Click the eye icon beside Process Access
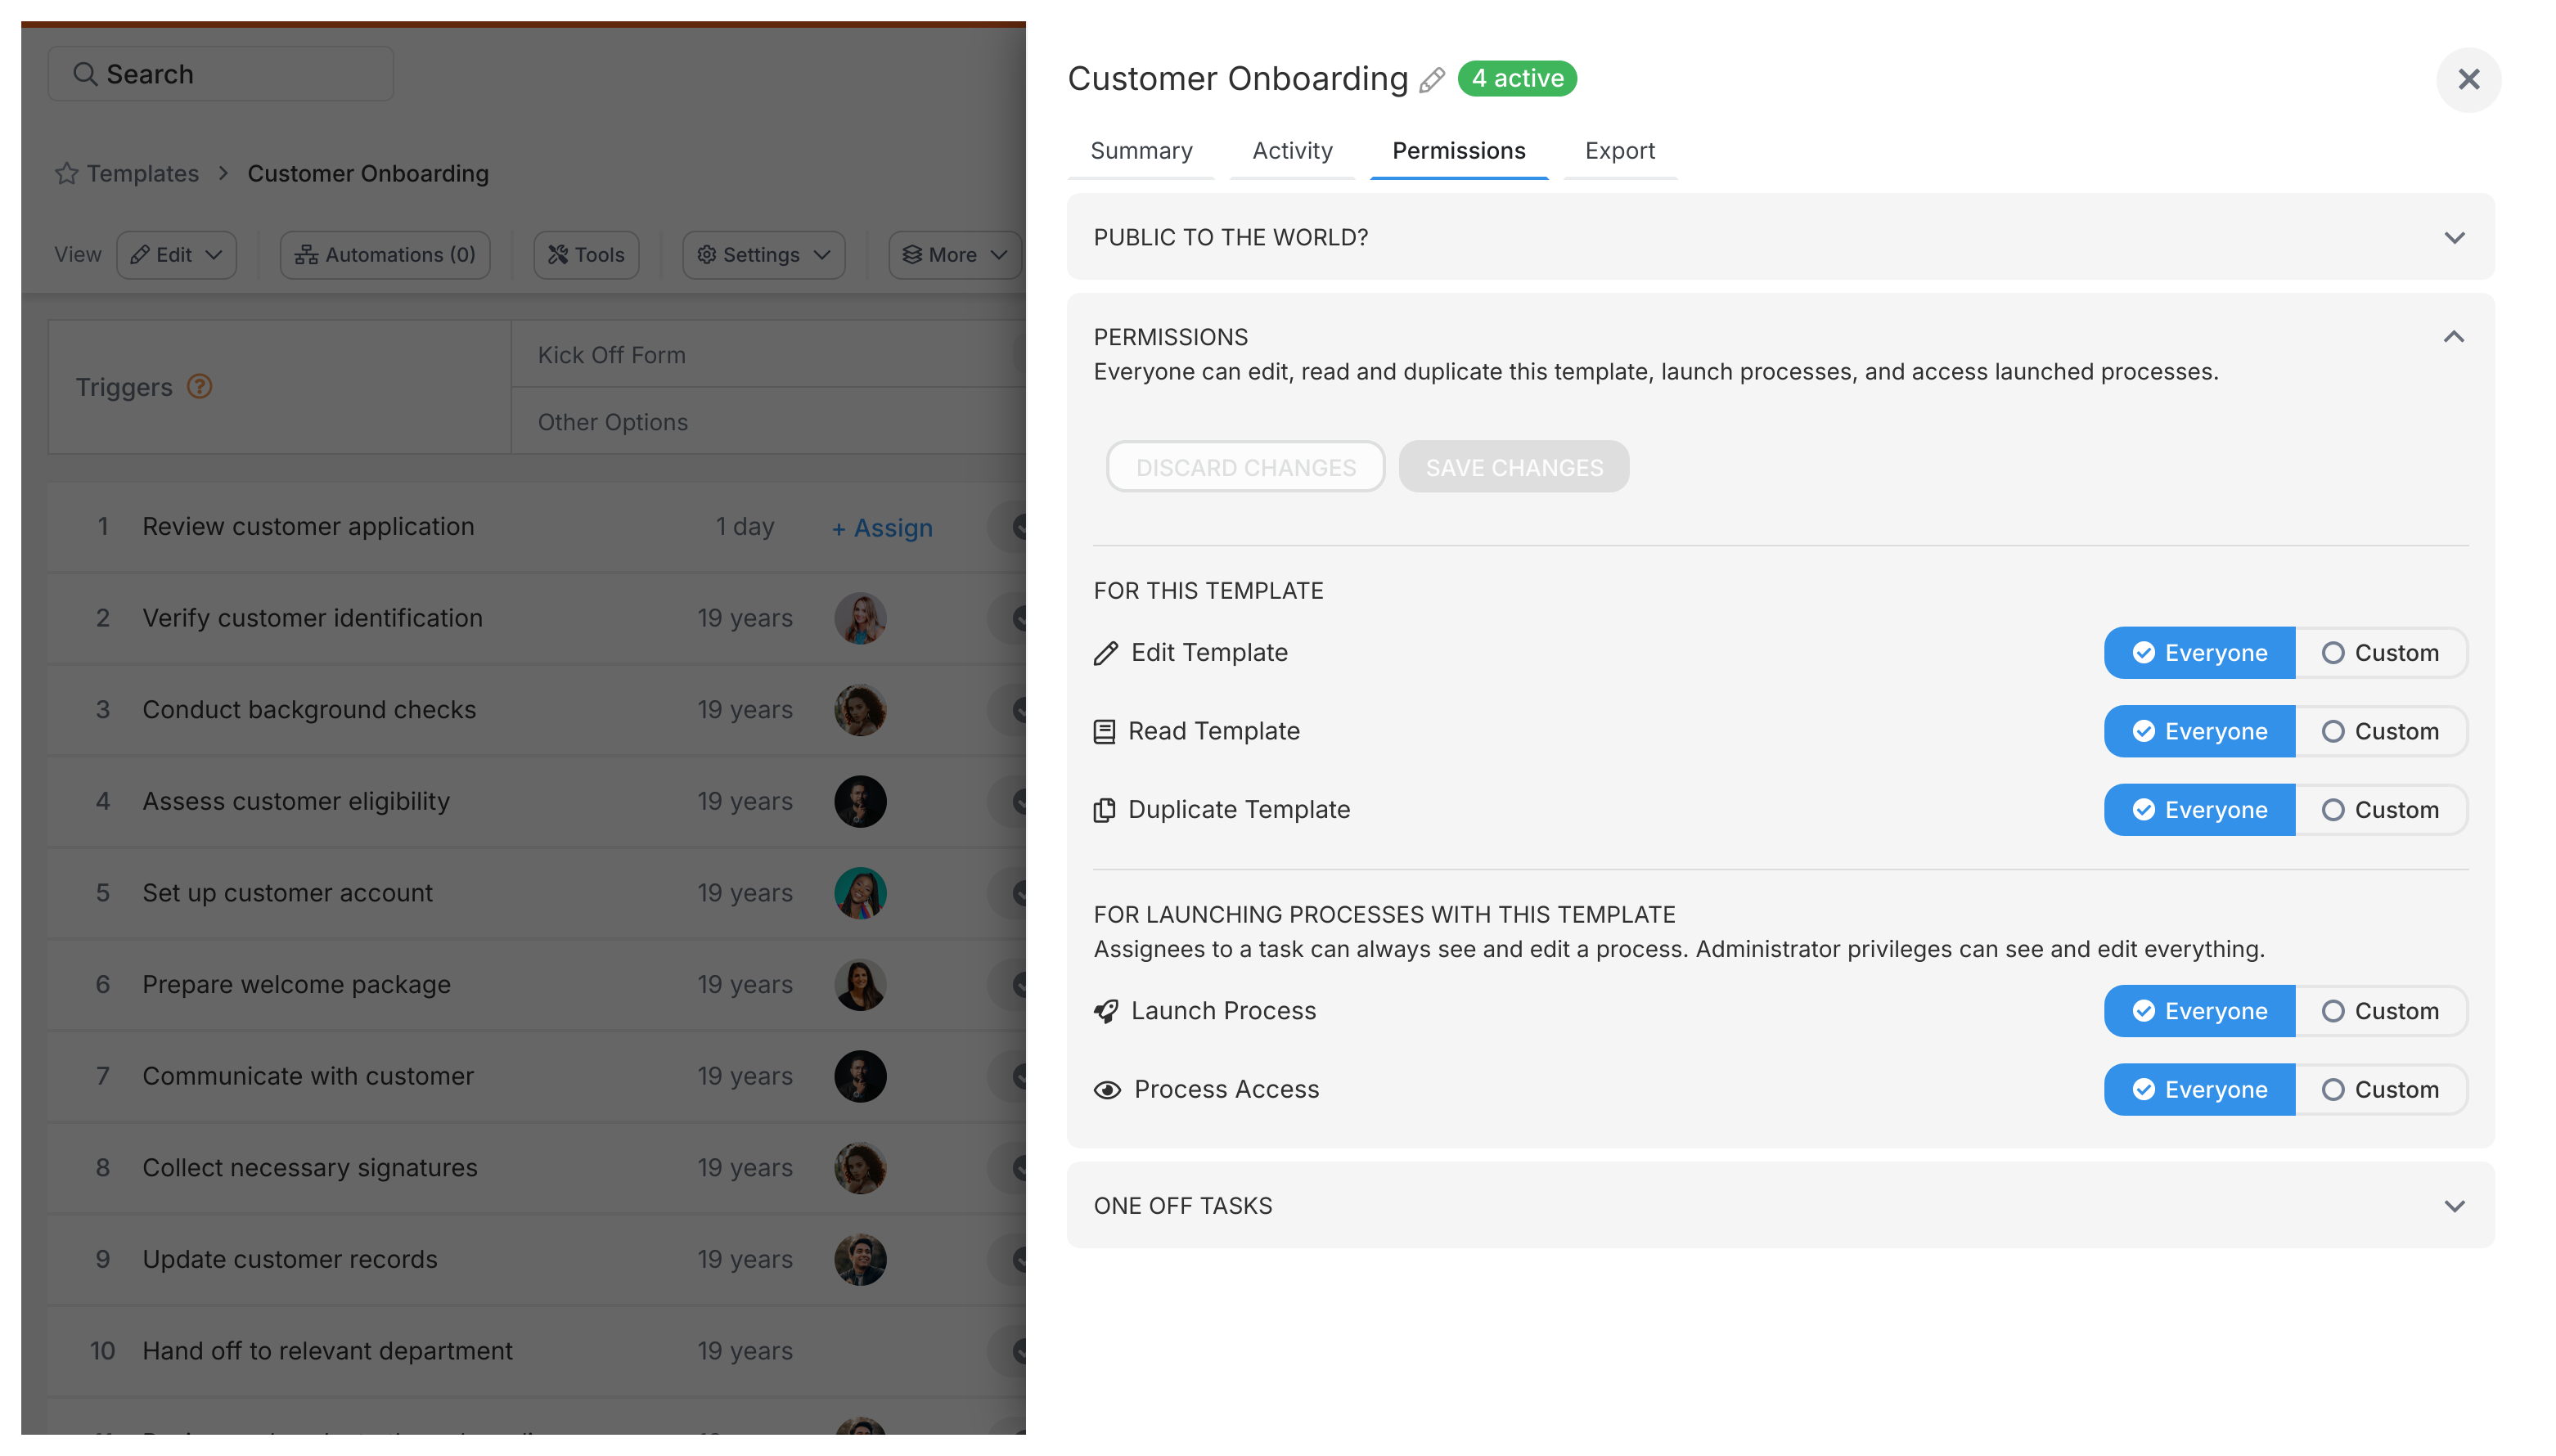Viewport: 2556px width, 1456px height. point(1106,1089)
